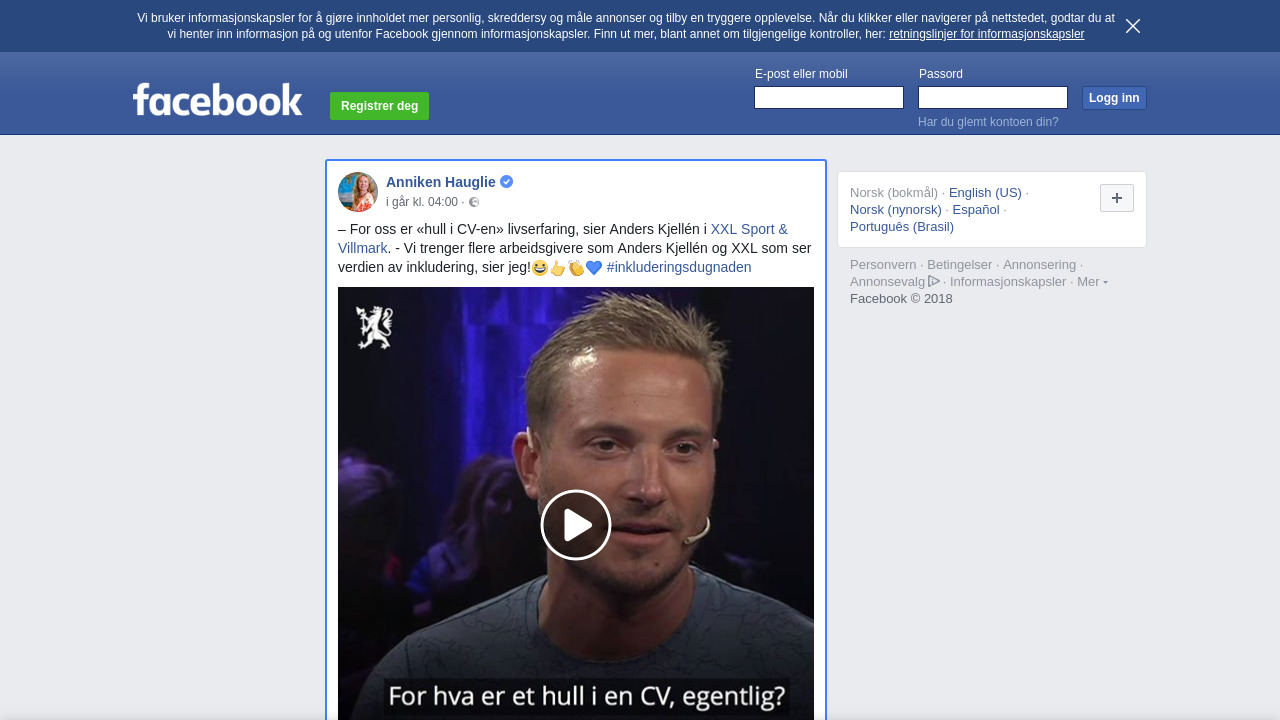This screenshot has height=720, width=1280.
Task: Dismiss the cookie notice with X
Action: click(1133, 26)
